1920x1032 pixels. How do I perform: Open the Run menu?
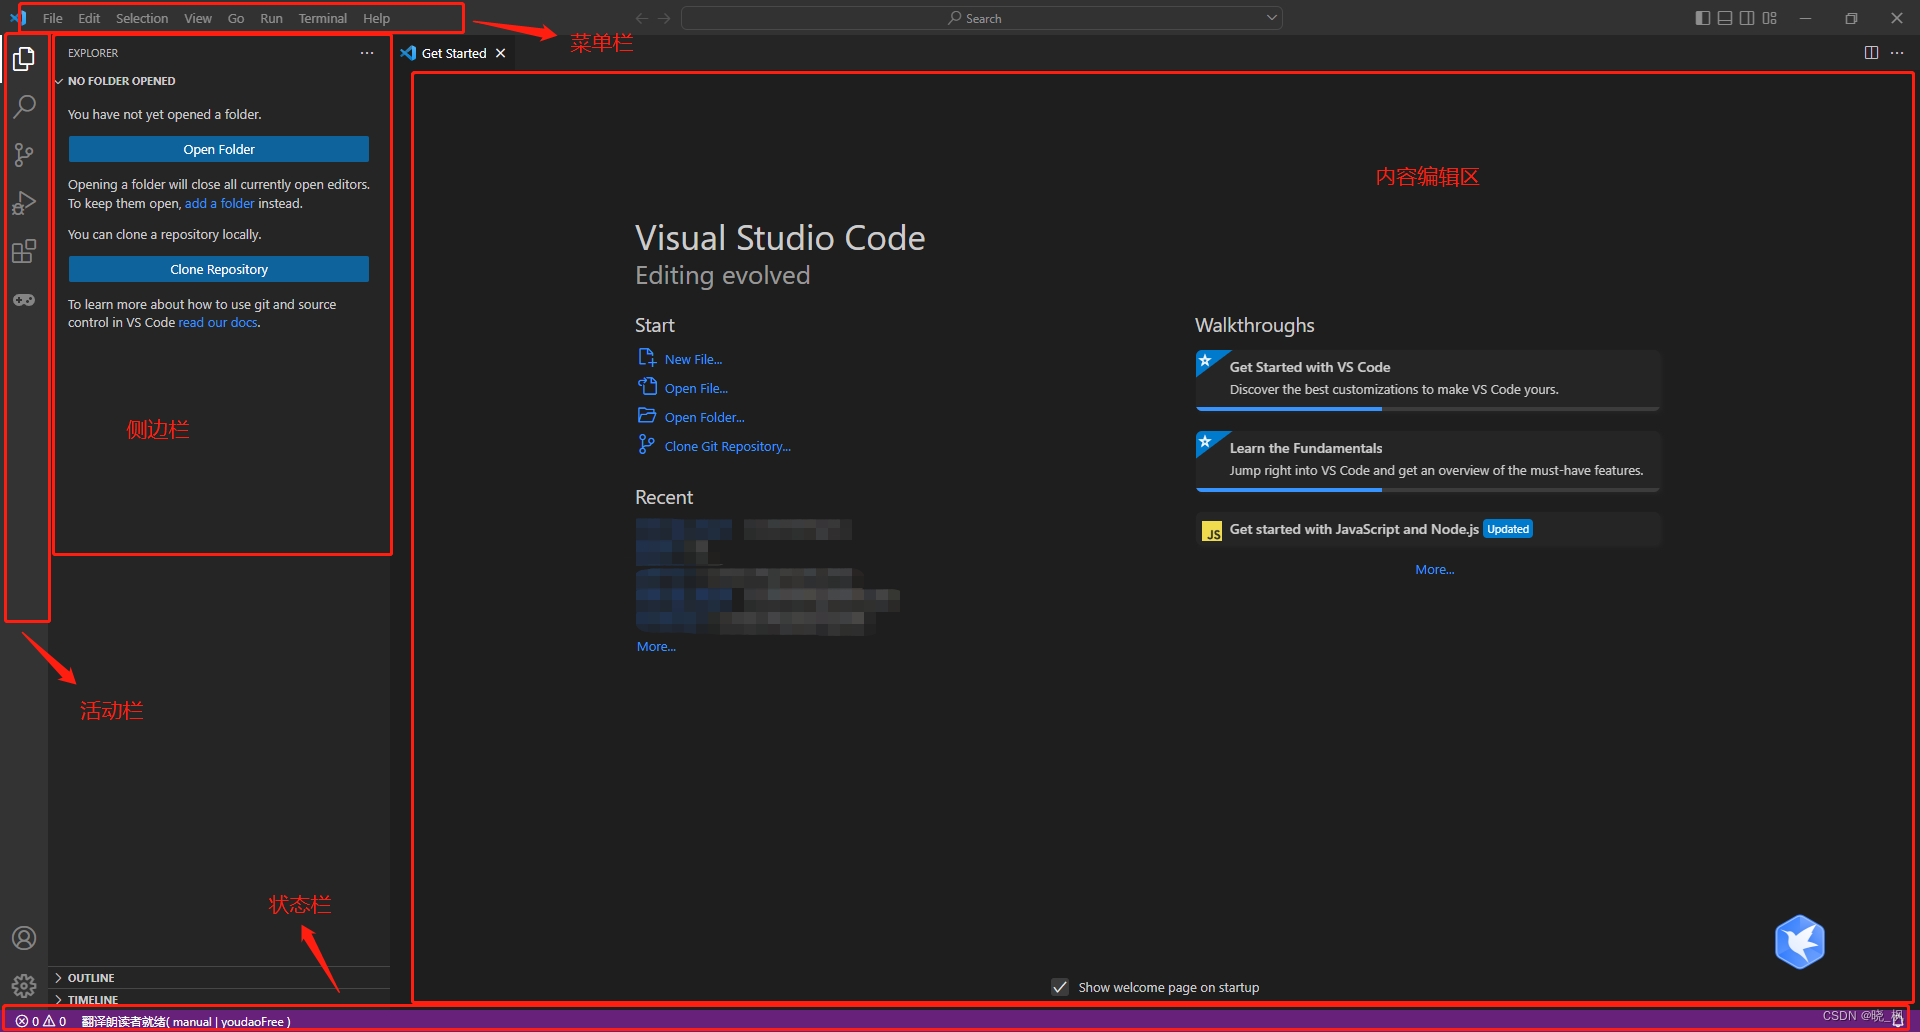click(271, 18)
